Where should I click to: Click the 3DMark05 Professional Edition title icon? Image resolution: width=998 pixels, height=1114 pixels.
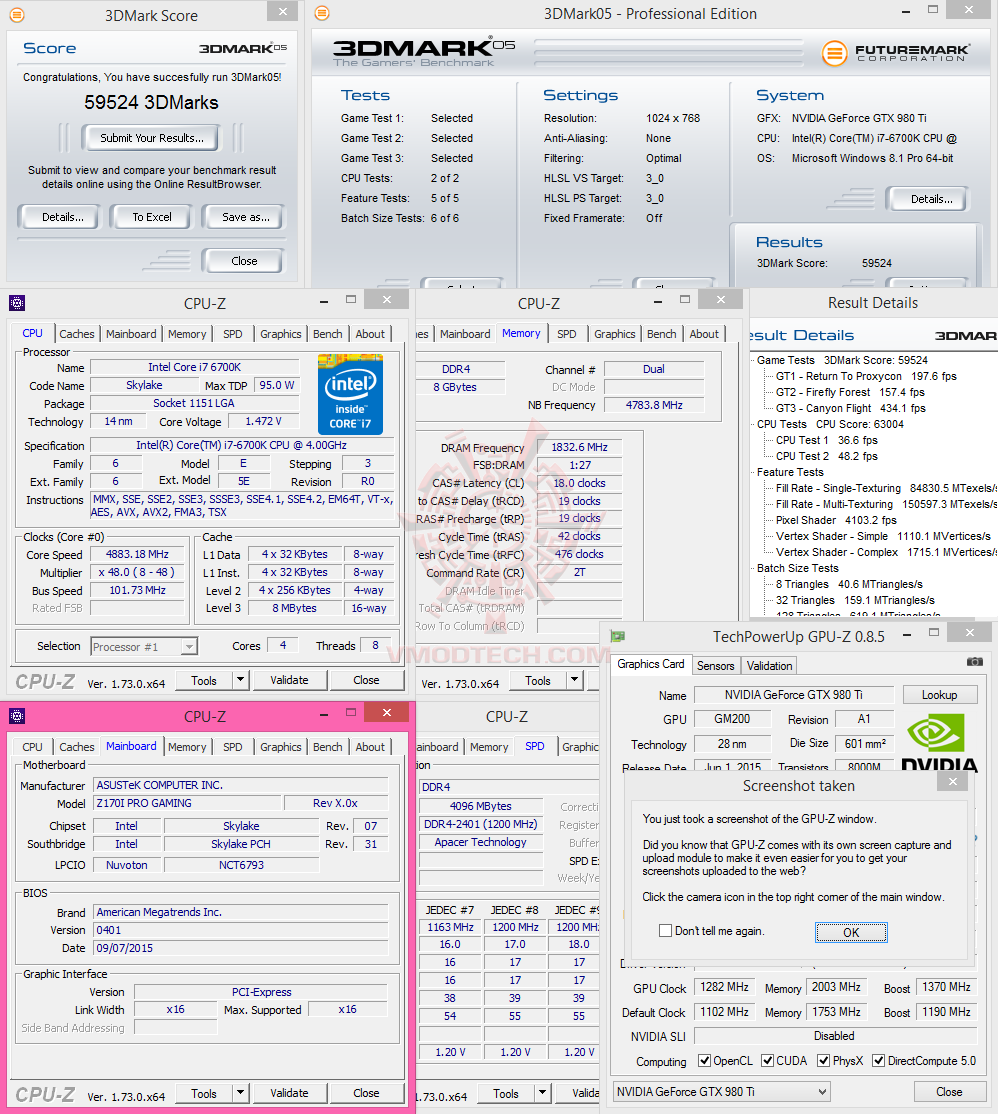coord(322,13)
